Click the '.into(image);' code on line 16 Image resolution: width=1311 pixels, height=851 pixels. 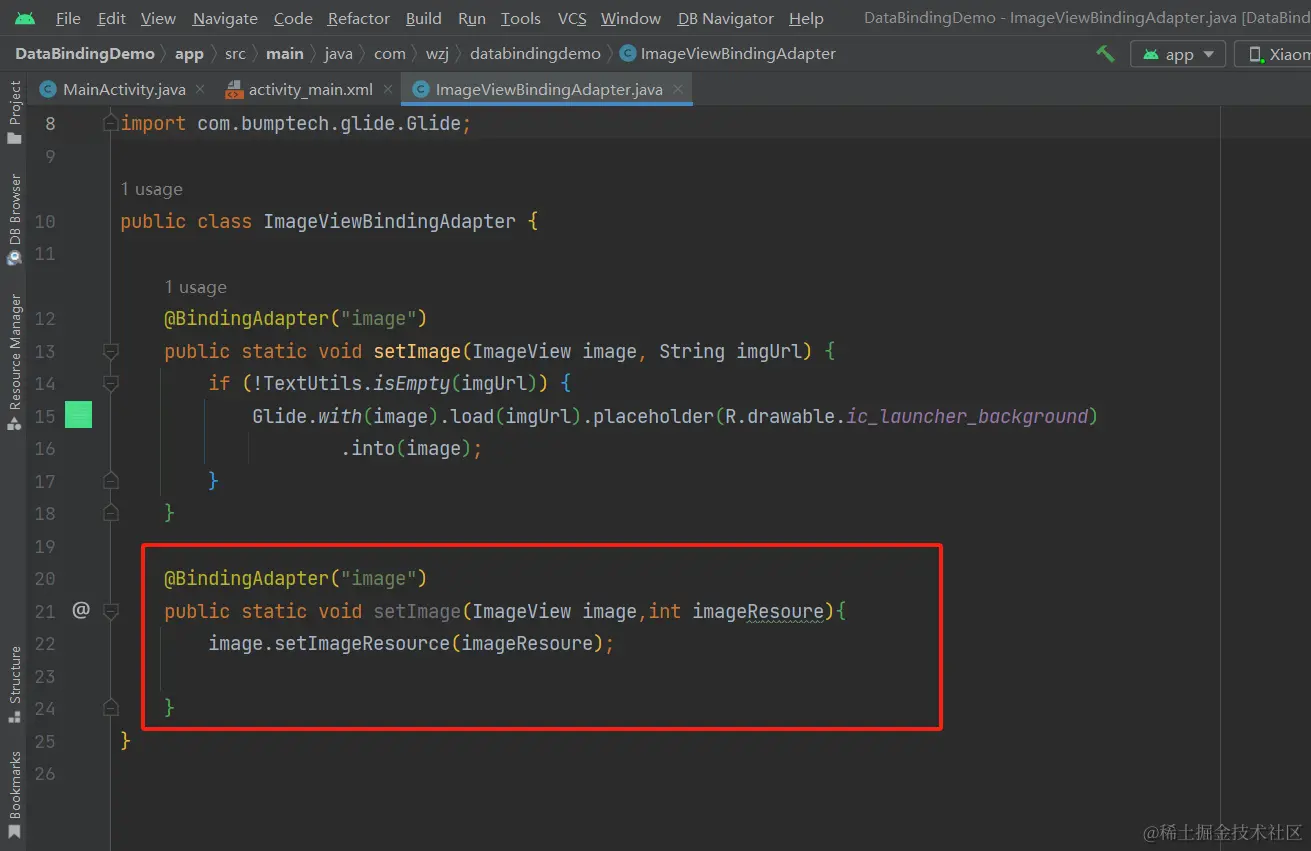[412, 449]
